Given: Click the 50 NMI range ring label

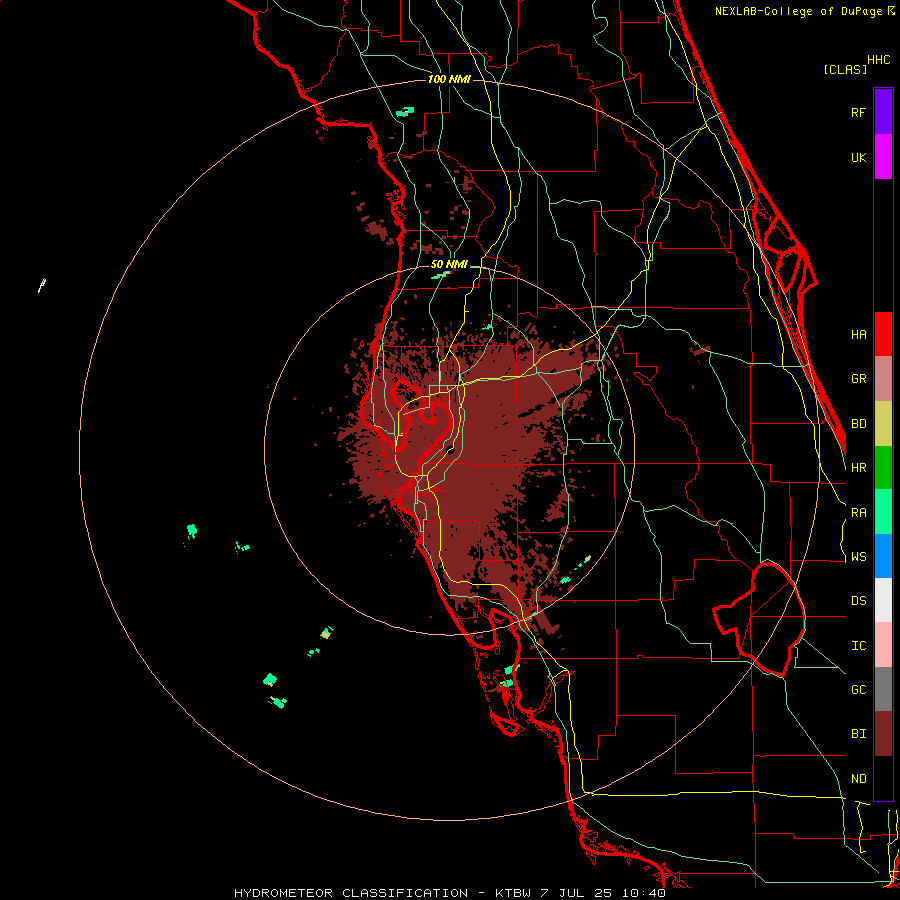Looking at the screenshot, I should point(449,264).
